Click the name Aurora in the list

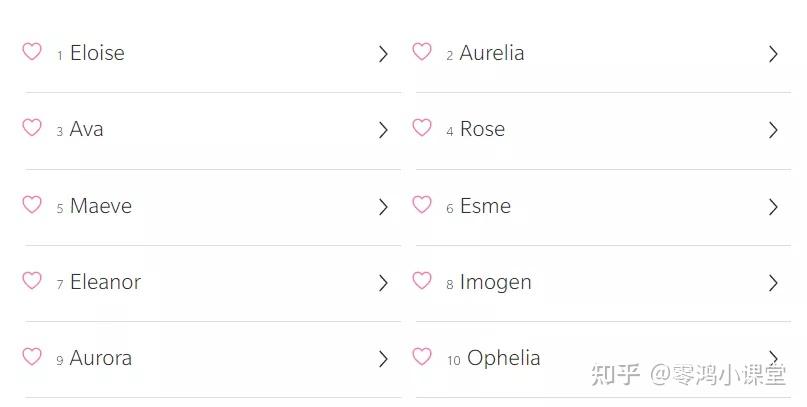100,358
